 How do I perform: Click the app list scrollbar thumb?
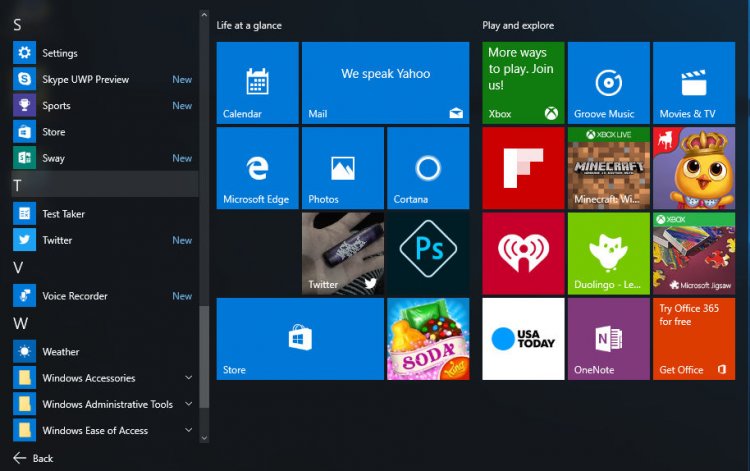click(x=204, y=357)
